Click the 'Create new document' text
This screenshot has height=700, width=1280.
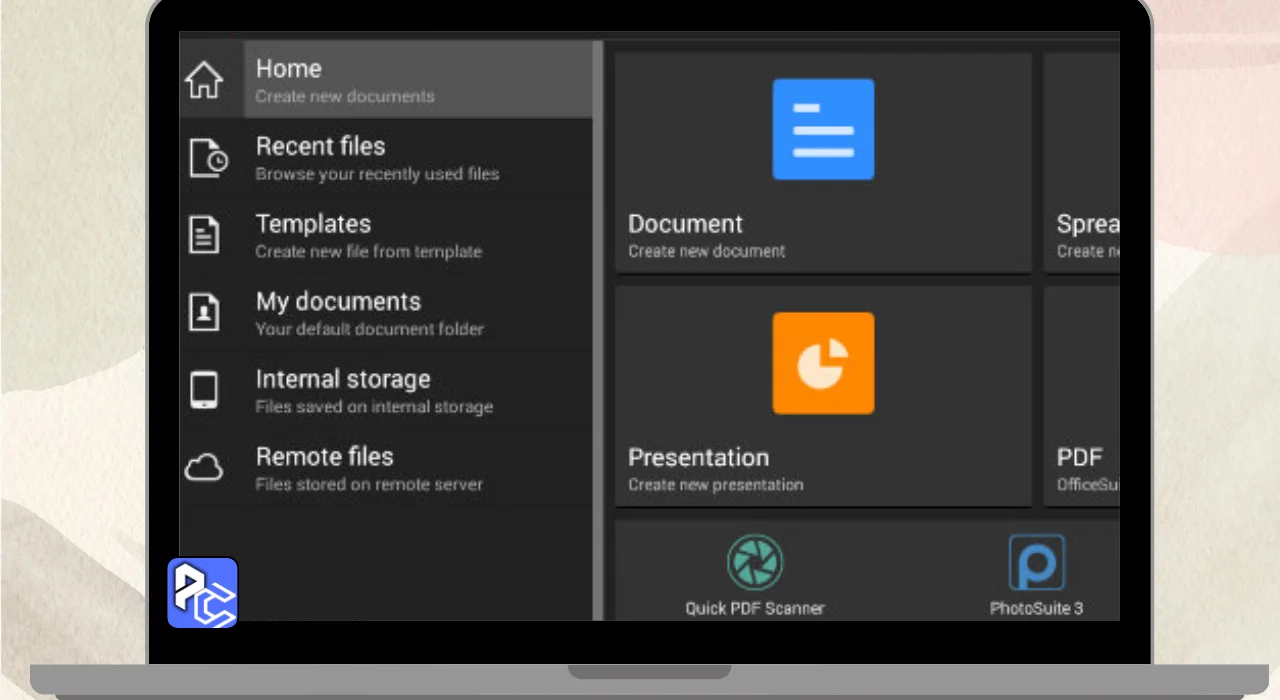(706, 251)
